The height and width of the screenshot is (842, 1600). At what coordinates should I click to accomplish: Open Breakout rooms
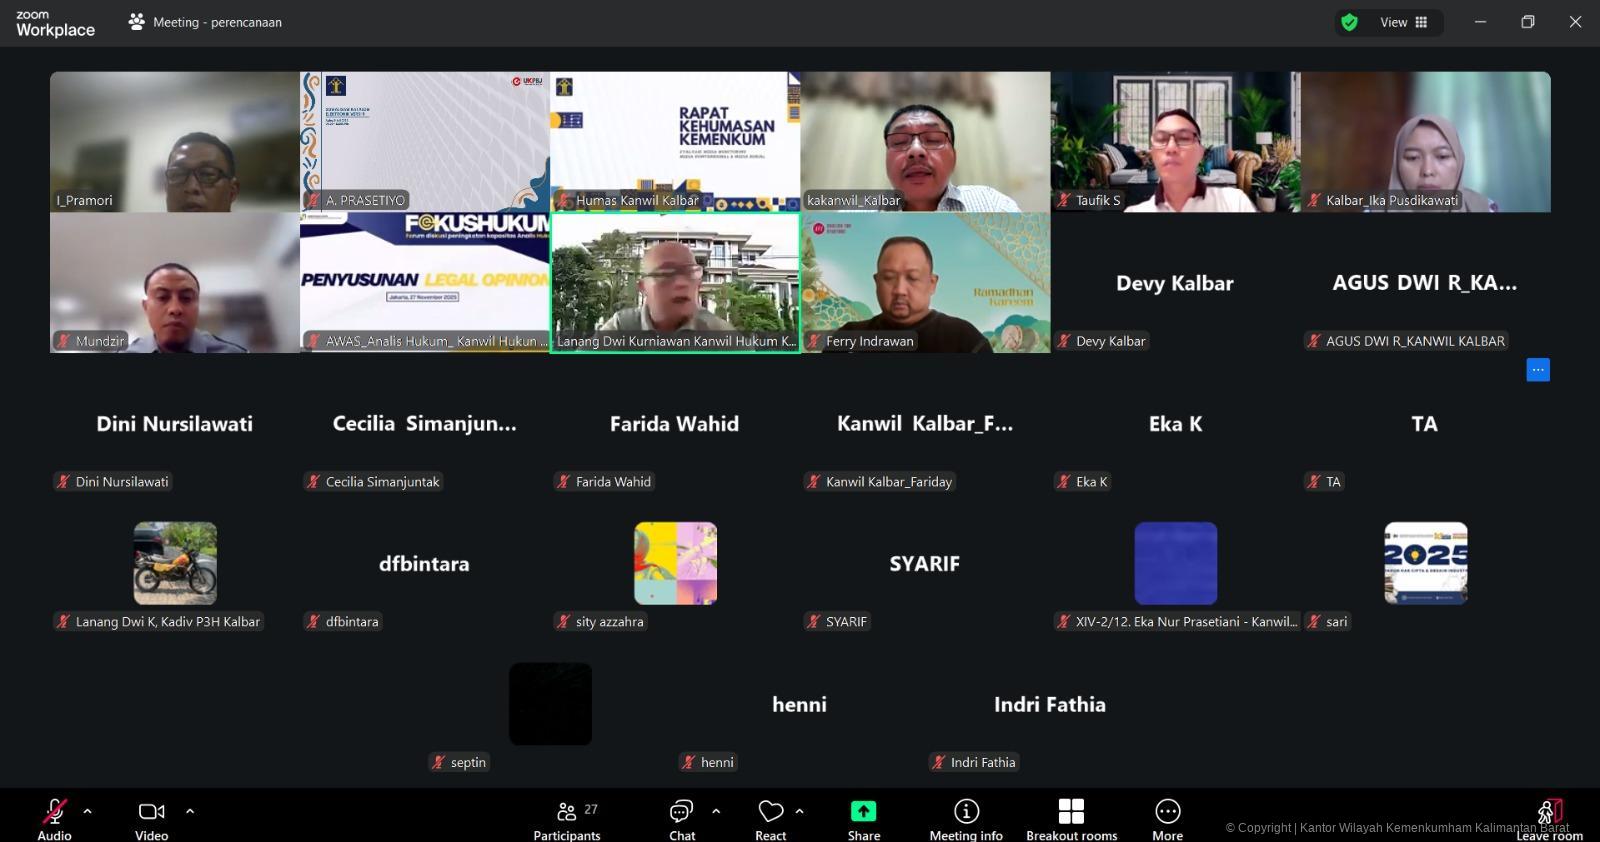click(x=1071, y=819)
